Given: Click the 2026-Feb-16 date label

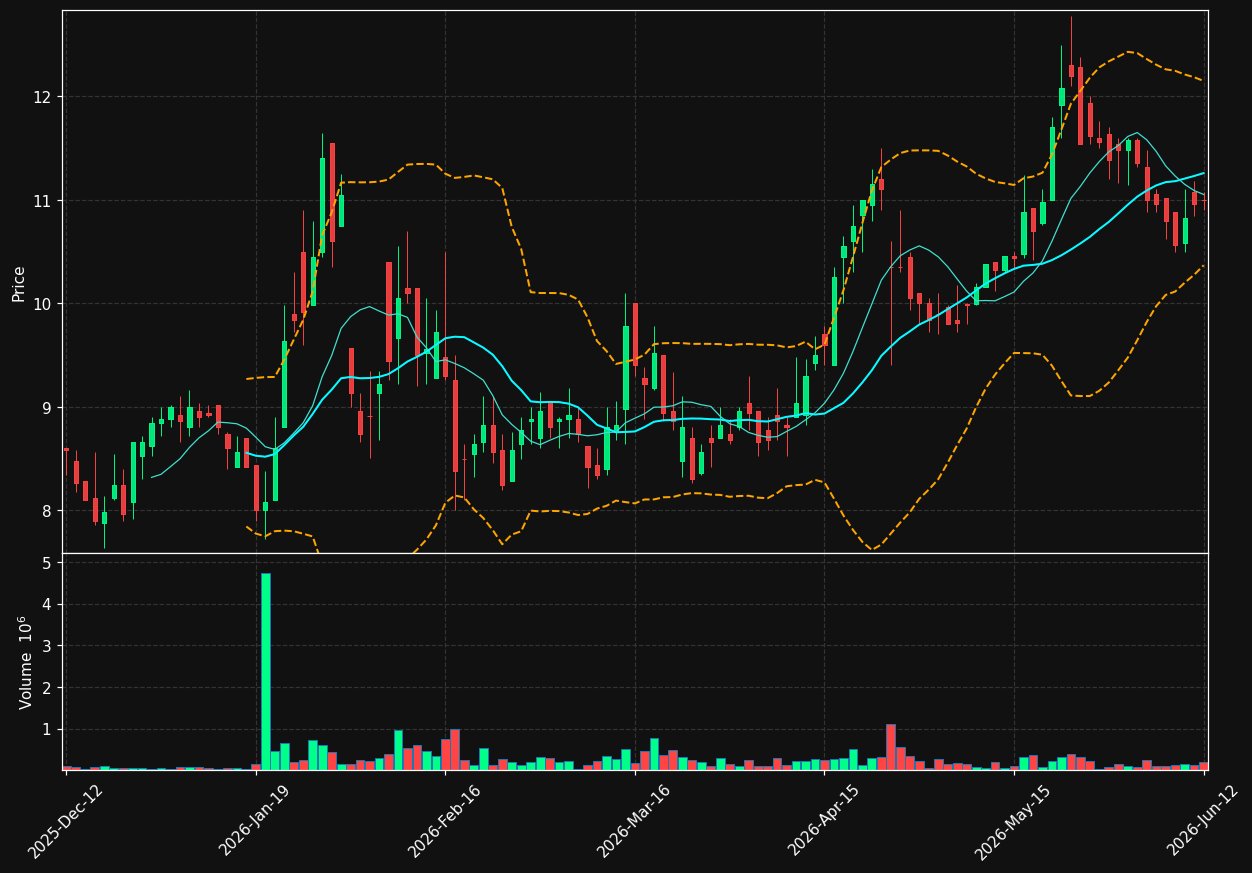Looking at the screenshot, I should coord(445,820).
